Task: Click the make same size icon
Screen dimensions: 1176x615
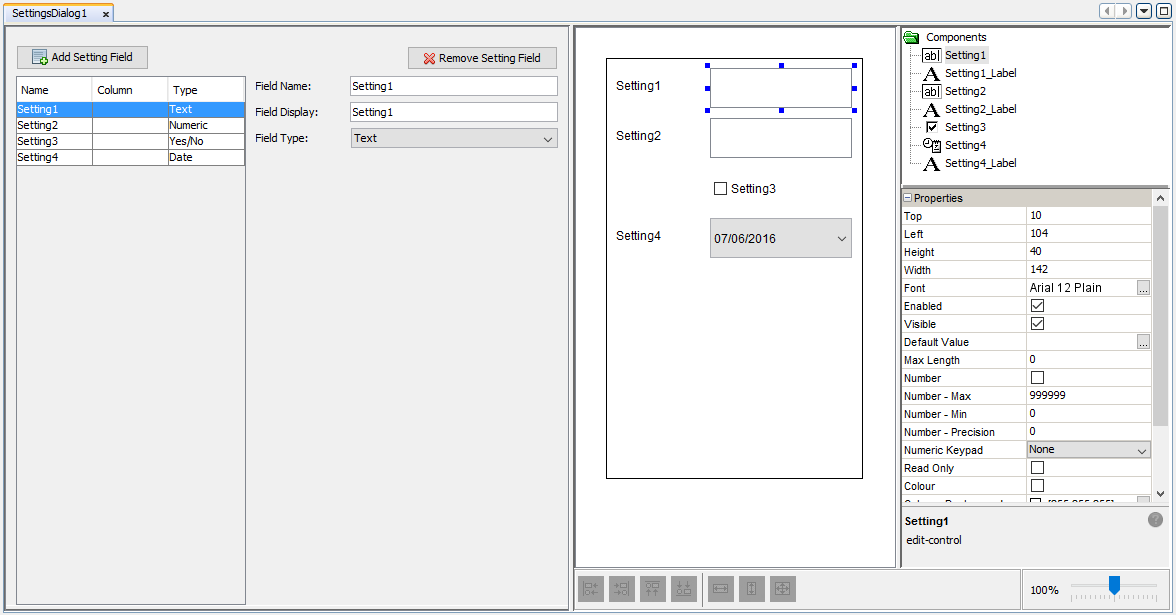Action: pos(783,590)
